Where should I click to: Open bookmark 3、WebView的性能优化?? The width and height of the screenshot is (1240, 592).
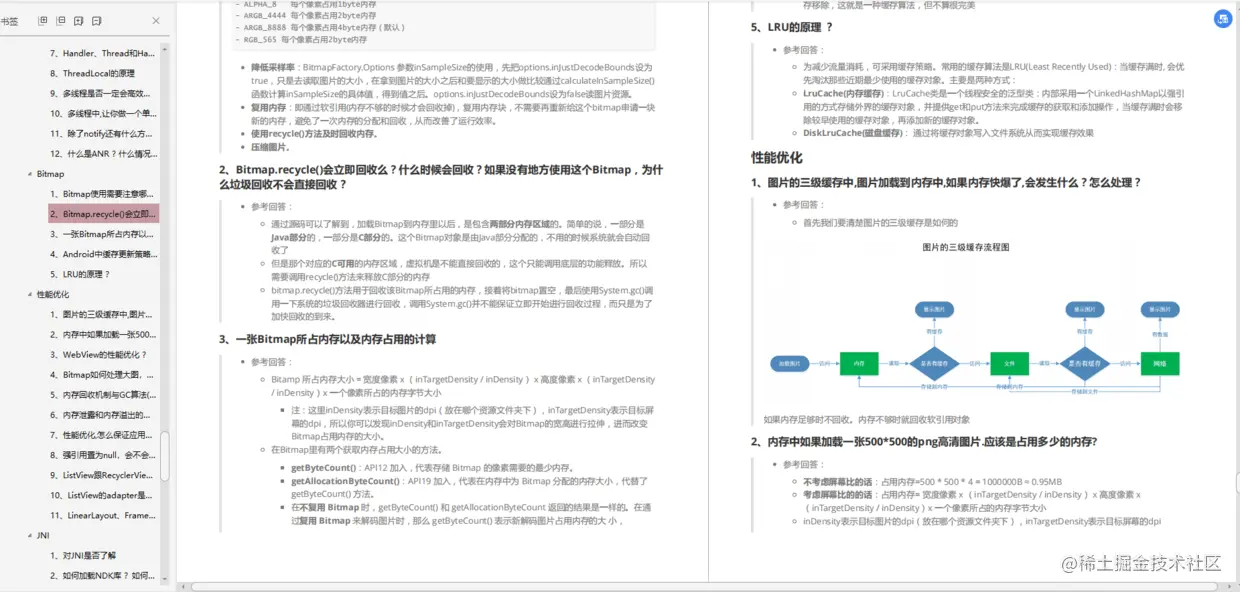pyautogui.click(x=98, y=354)
